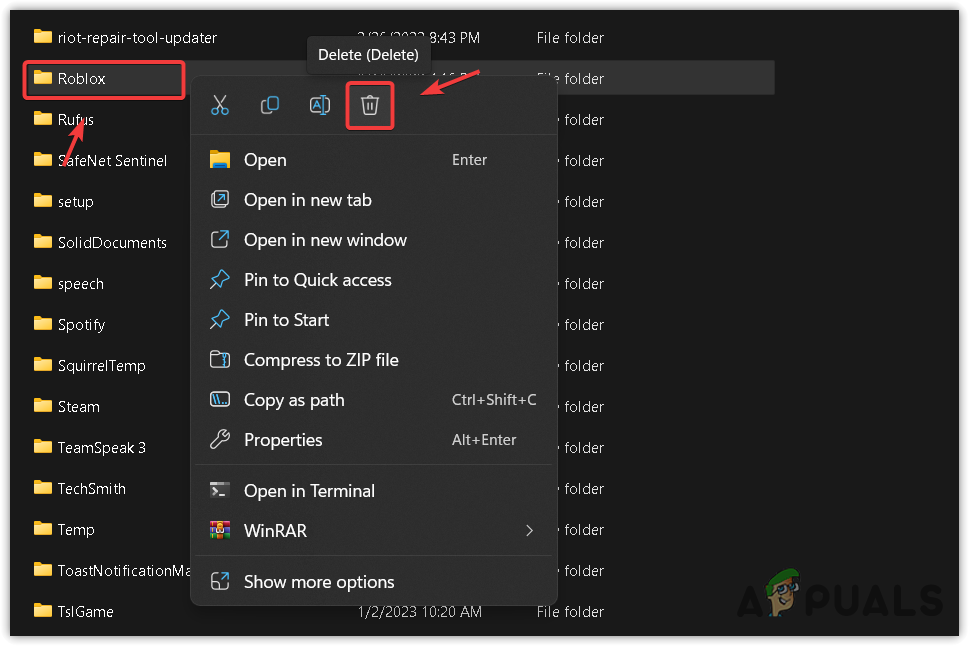Image resolution: width=969 pixels, height=646 pixels.
Task: Select the TeamSpeak 3 folder
Action: [101, 447]
